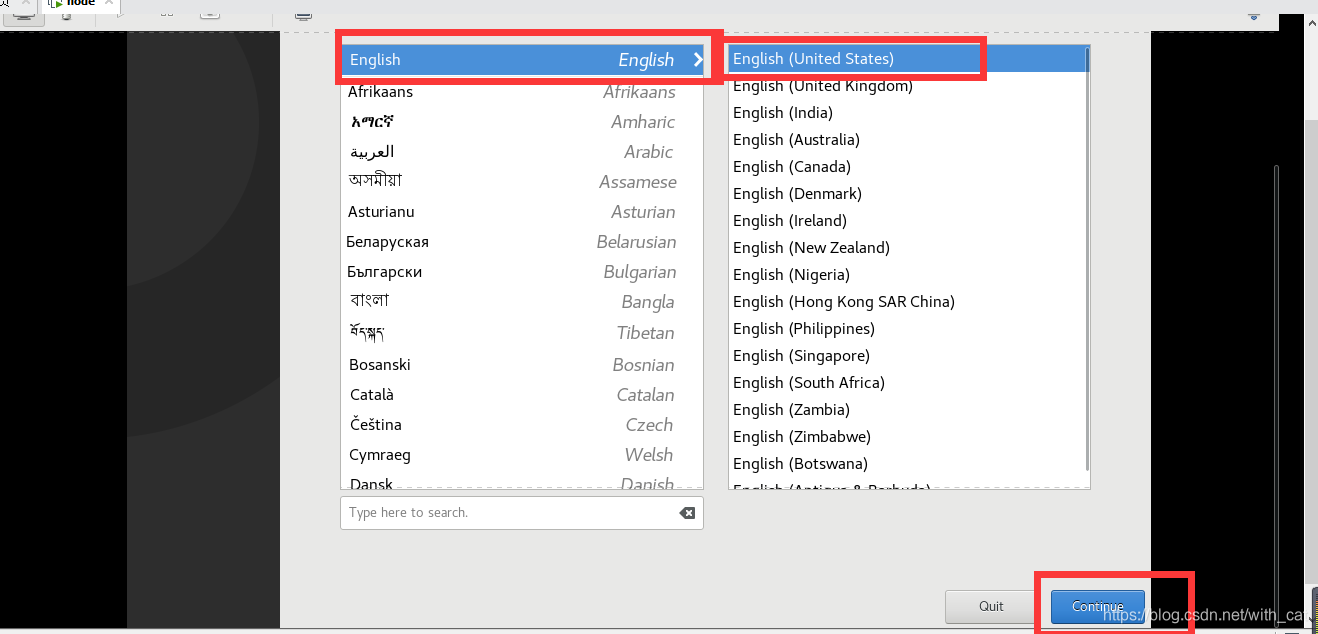Select Afrikaans in the language list
1318x634 pixels.
click(522, 92)
